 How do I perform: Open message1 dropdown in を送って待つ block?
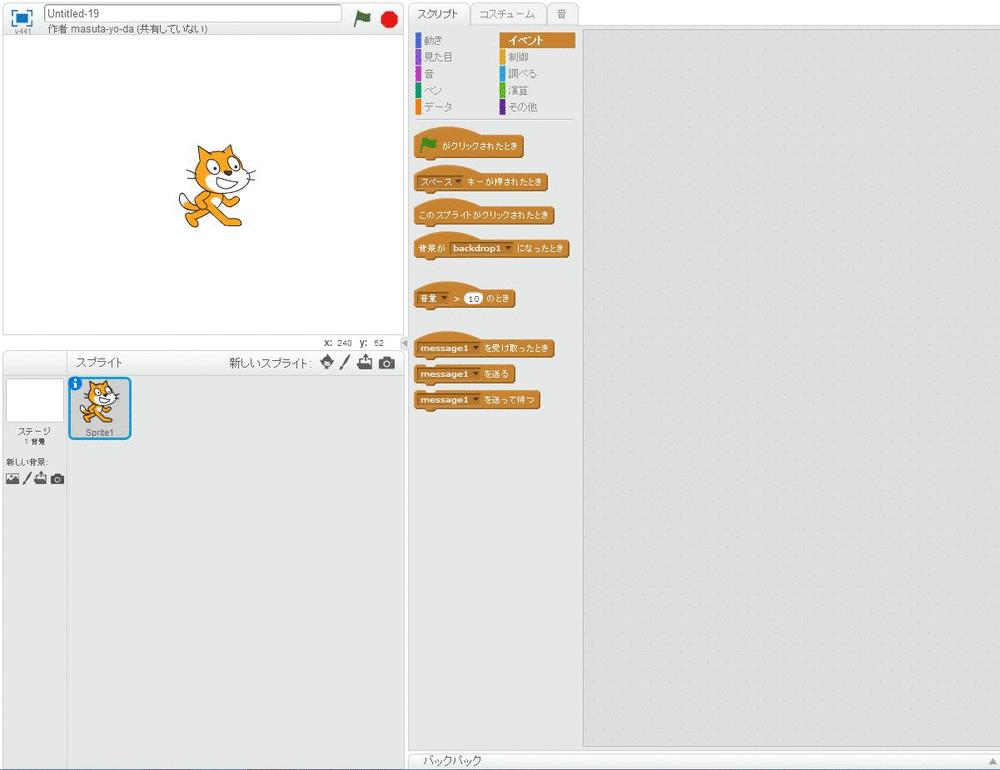(450, 400)
